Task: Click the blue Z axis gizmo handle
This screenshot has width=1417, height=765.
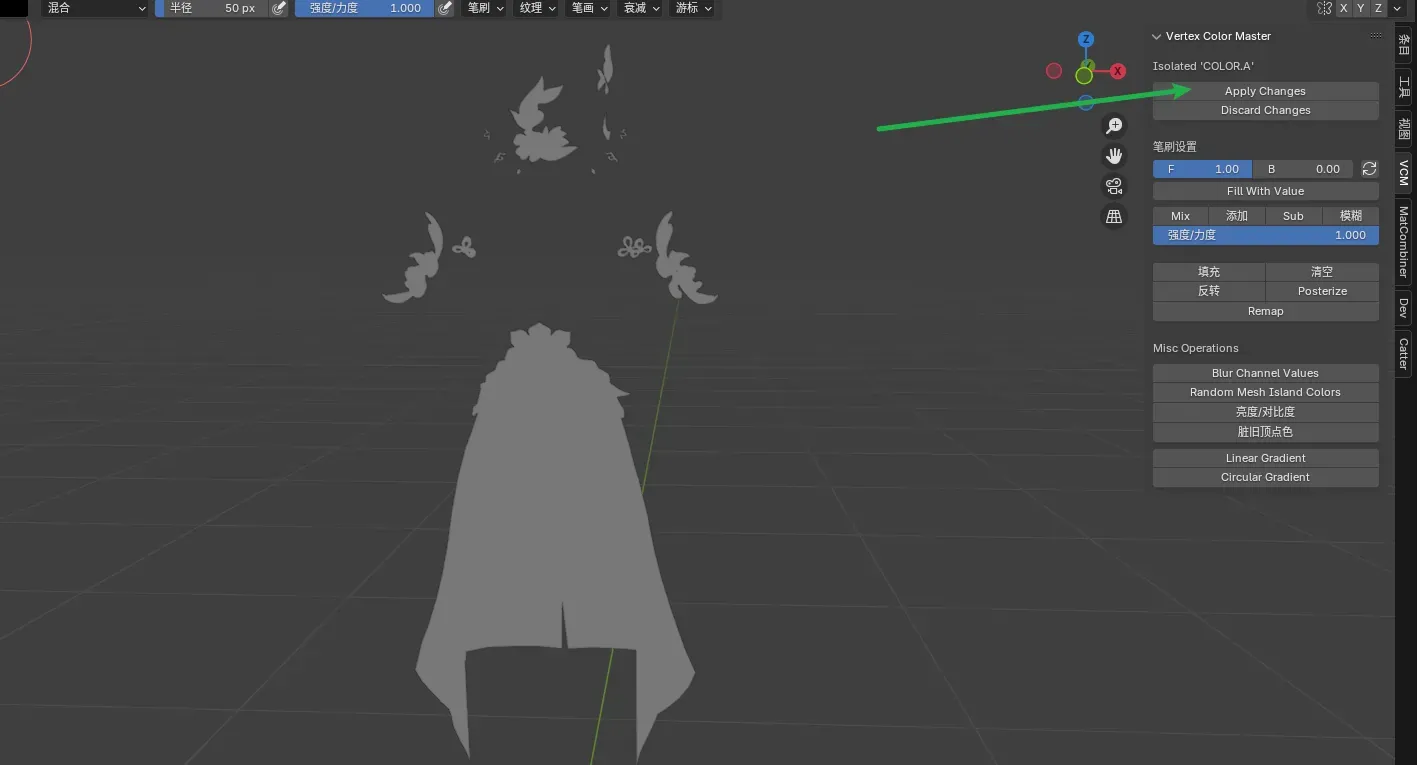Action: (x=1085, y=40)
